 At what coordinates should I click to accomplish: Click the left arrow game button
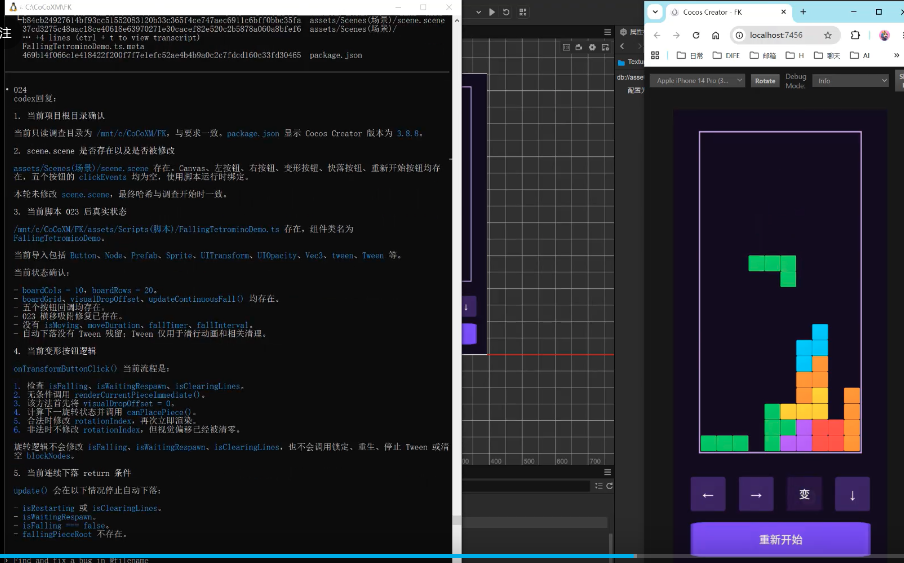pyautogui.click(x=708, y=494)
